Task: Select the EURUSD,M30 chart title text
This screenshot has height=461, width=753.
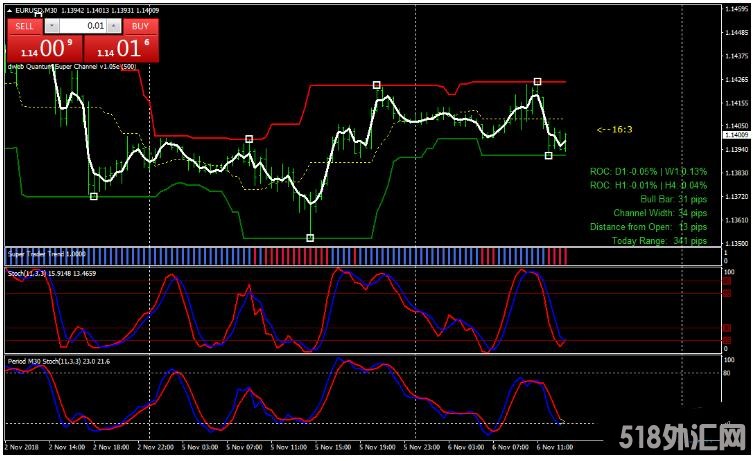Action: click(x=37, y=10)
